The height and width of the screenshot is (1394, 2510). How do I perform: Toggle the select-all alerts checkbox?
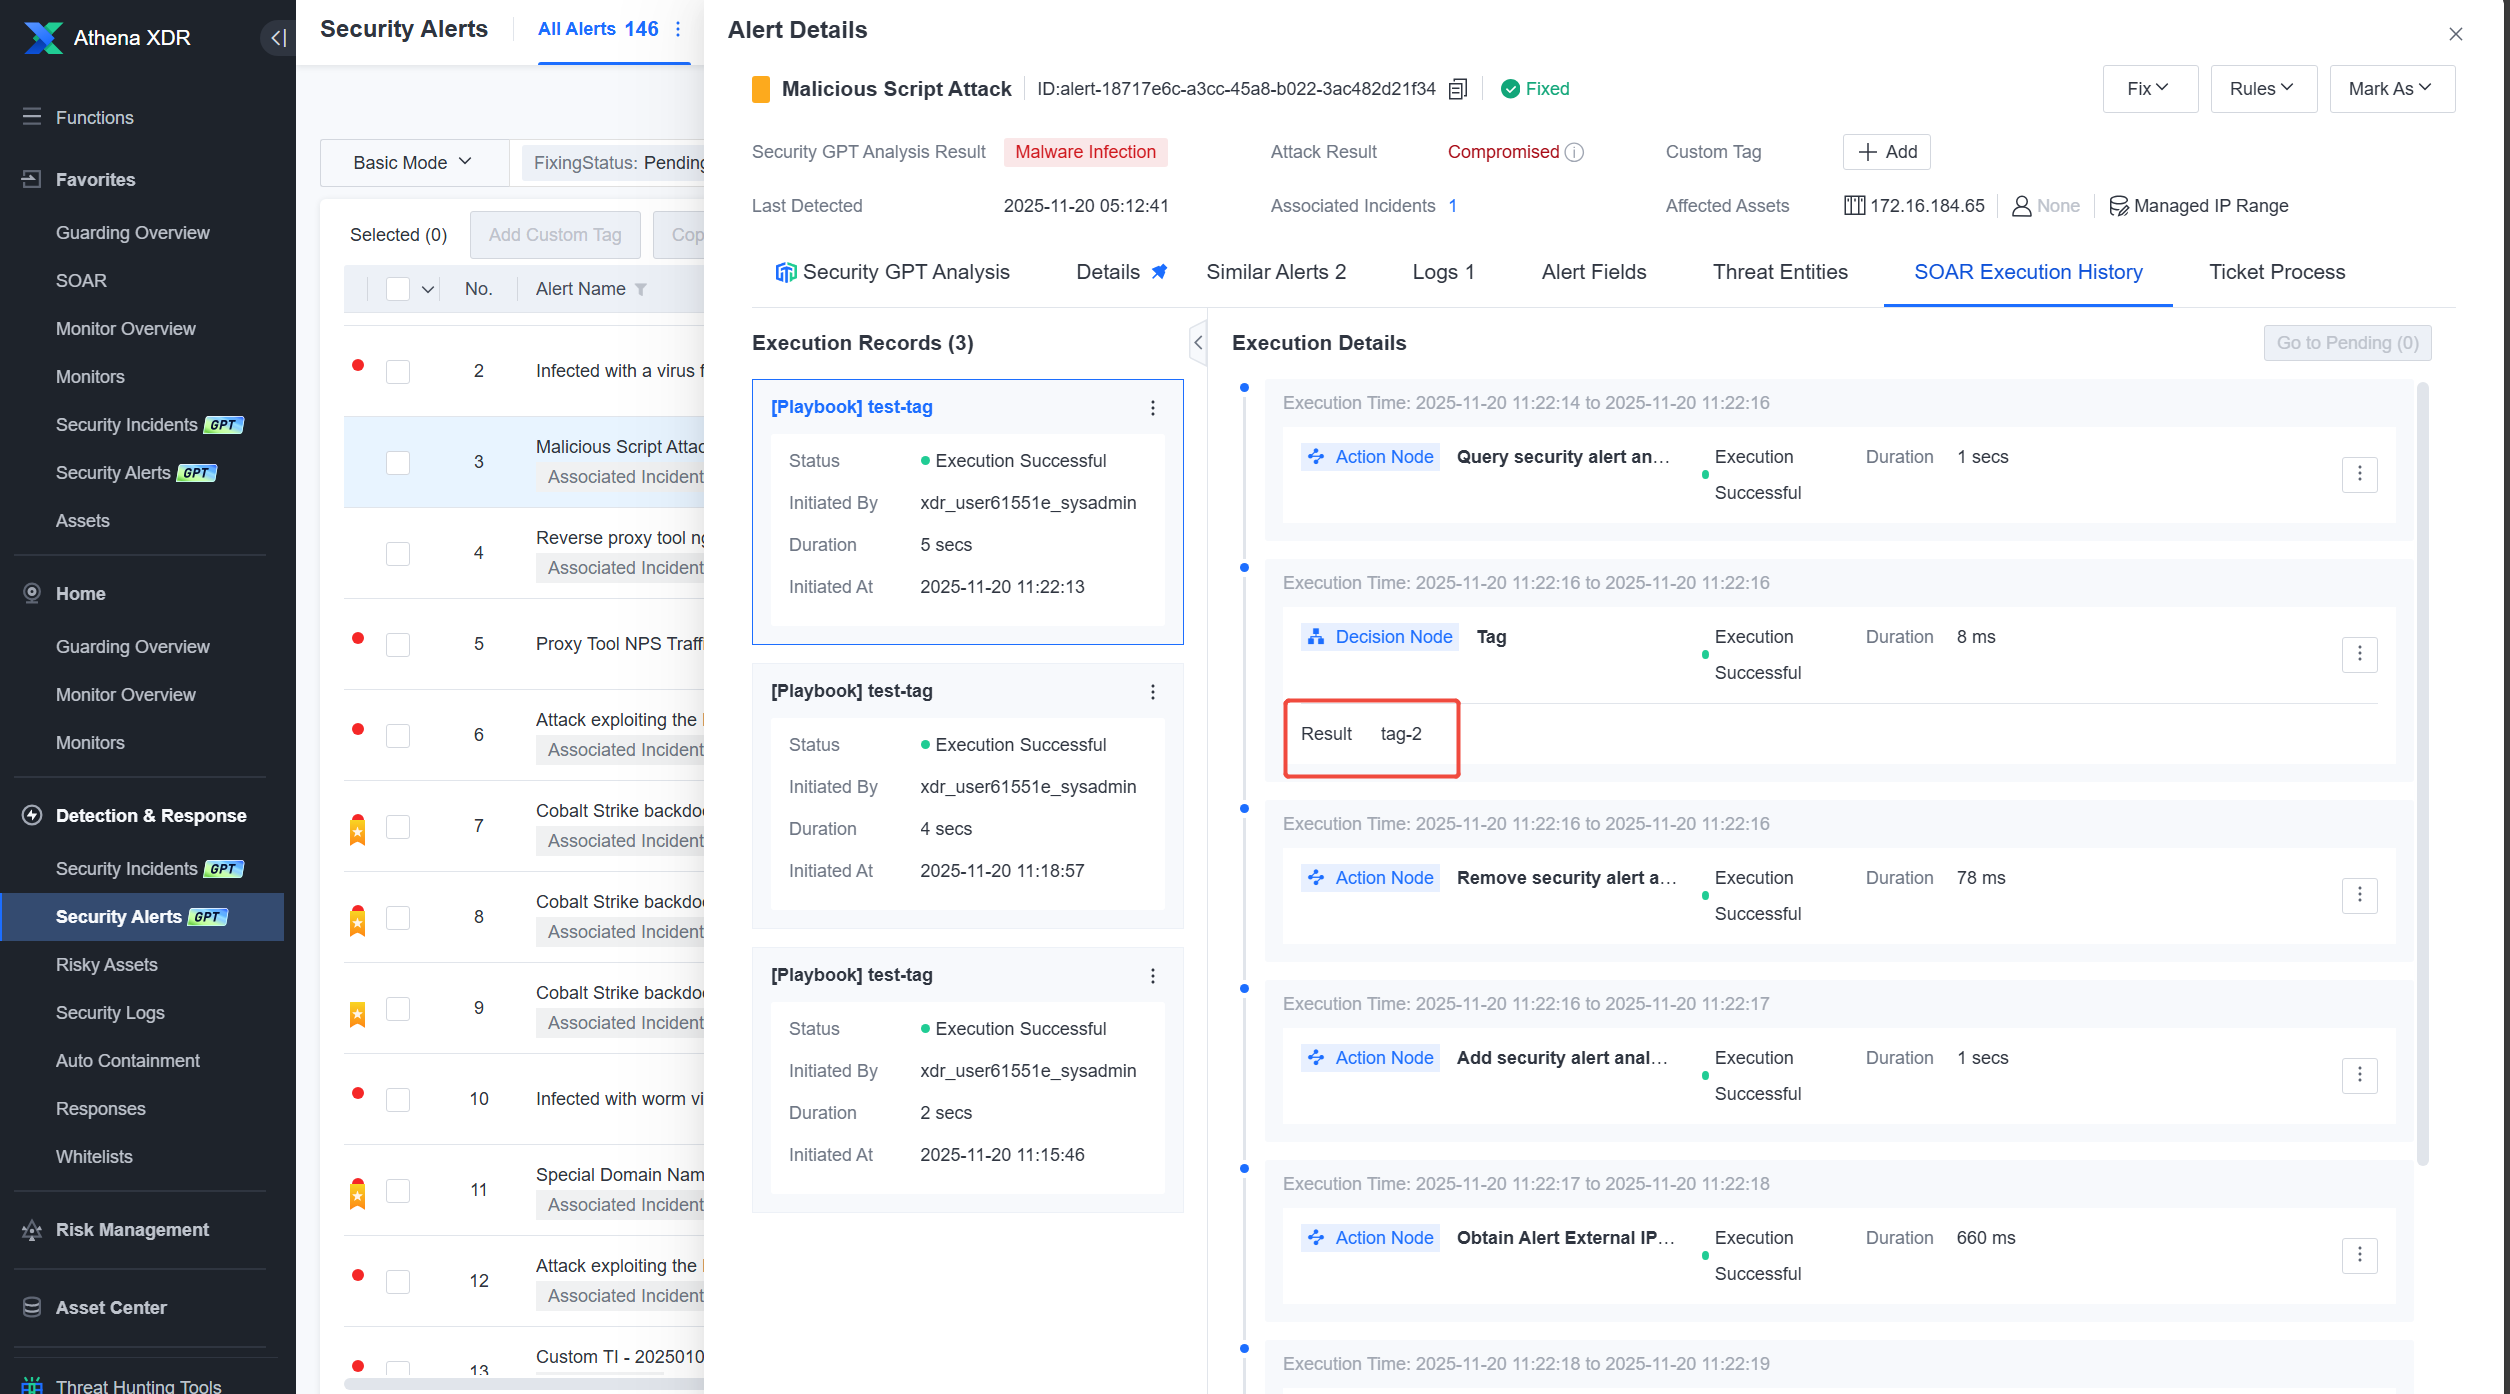(x=398, y=289)
